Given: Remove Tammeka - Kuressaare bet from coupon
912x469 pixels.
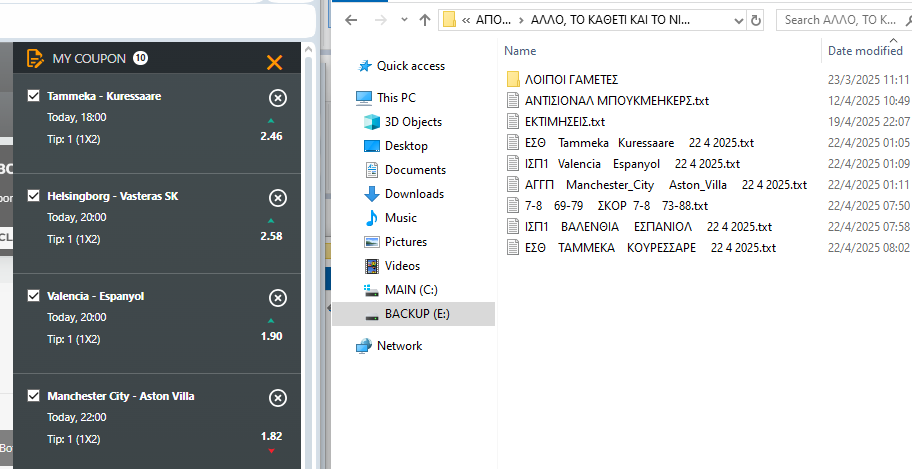Looking at the screenshot, I should tap(278, 97).
